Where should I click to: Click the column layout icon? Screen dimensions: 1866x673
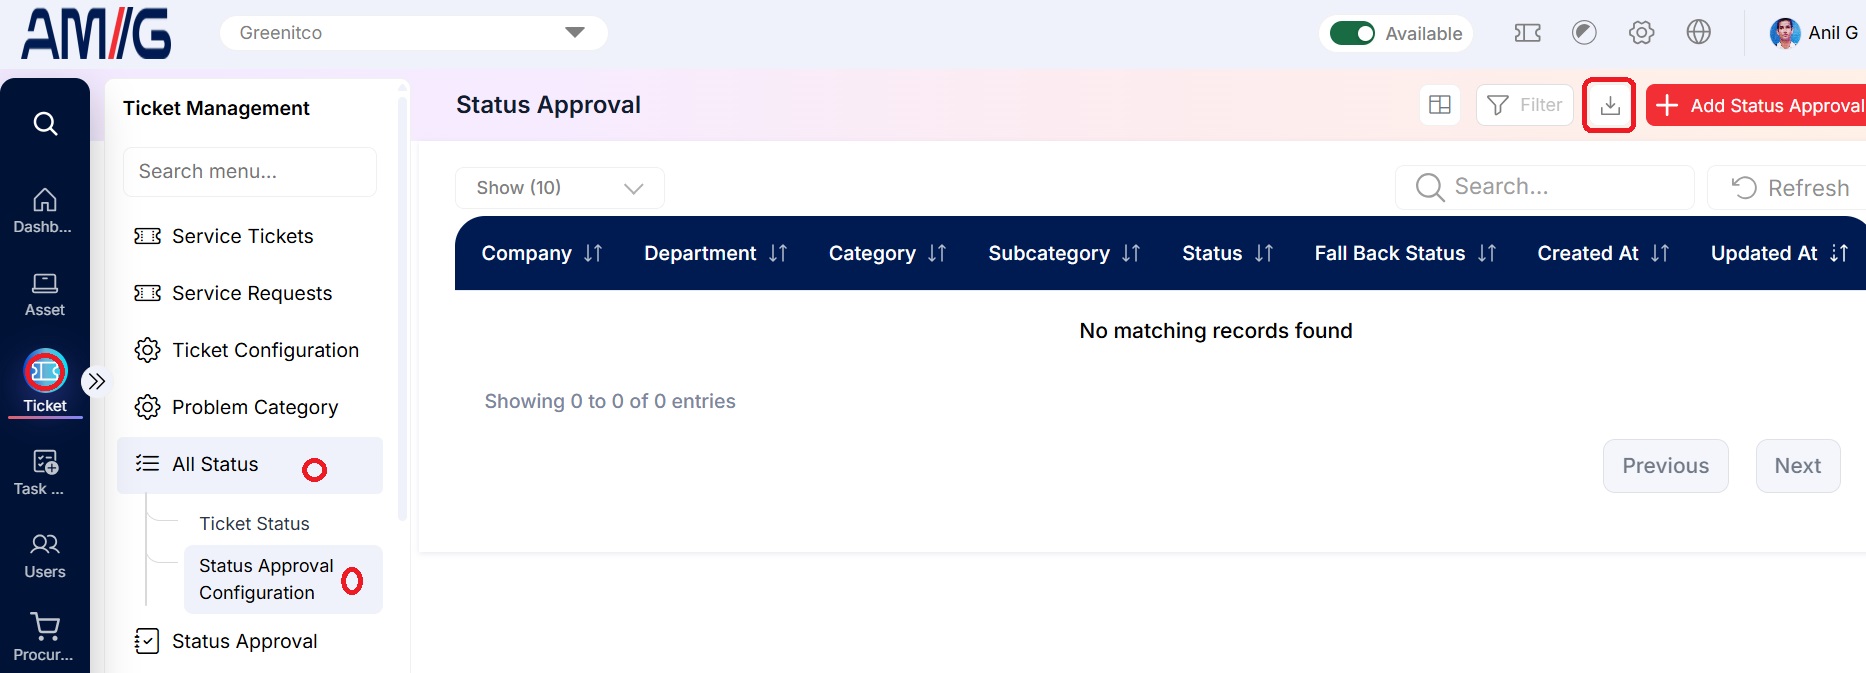(1440, 105)
